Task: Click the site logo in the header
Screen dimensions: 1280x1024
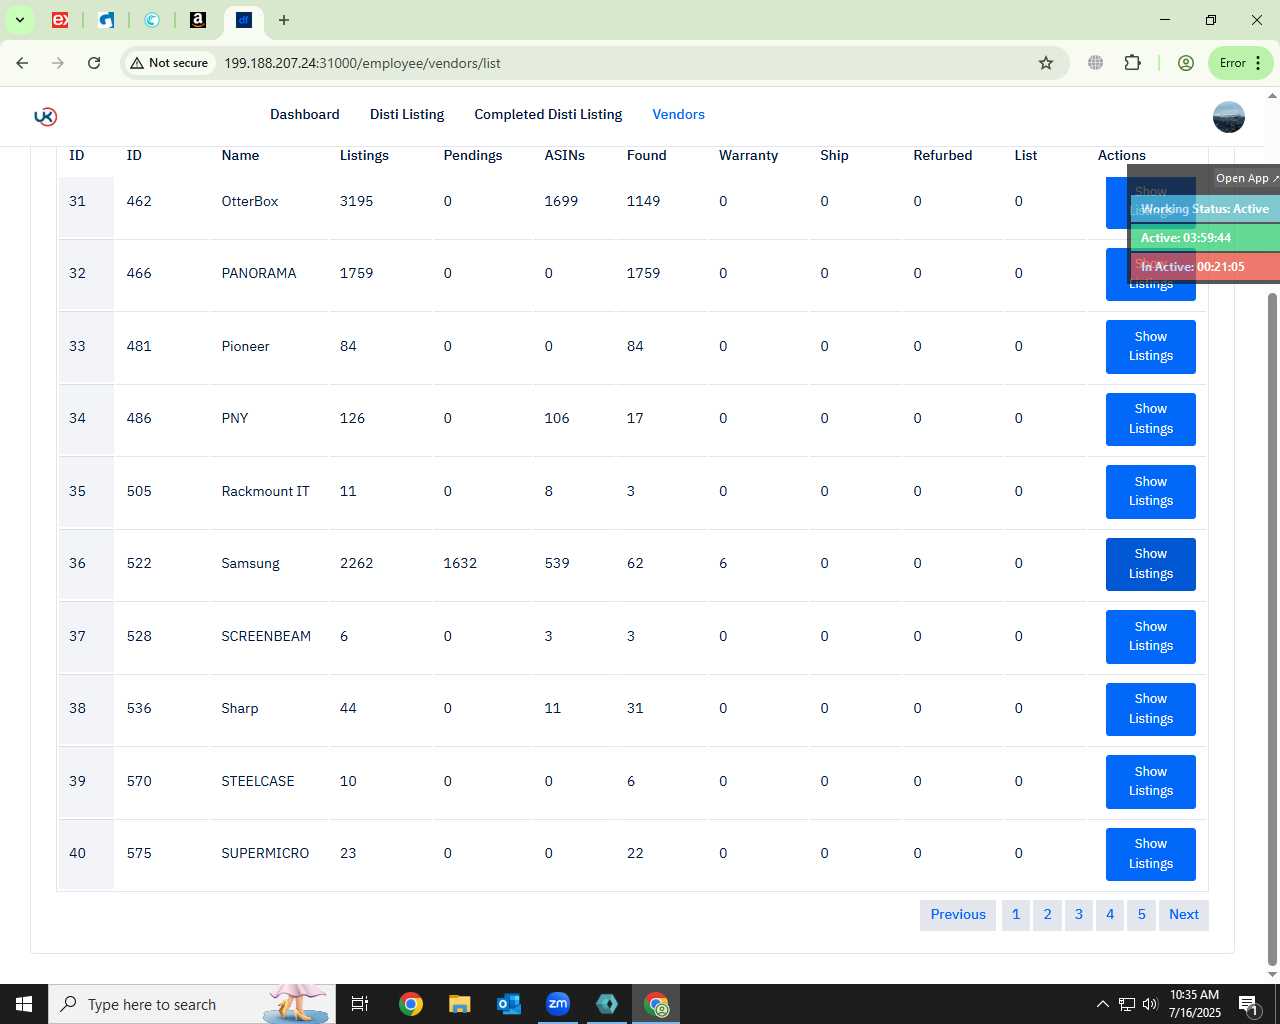Action: click(45, 116)
